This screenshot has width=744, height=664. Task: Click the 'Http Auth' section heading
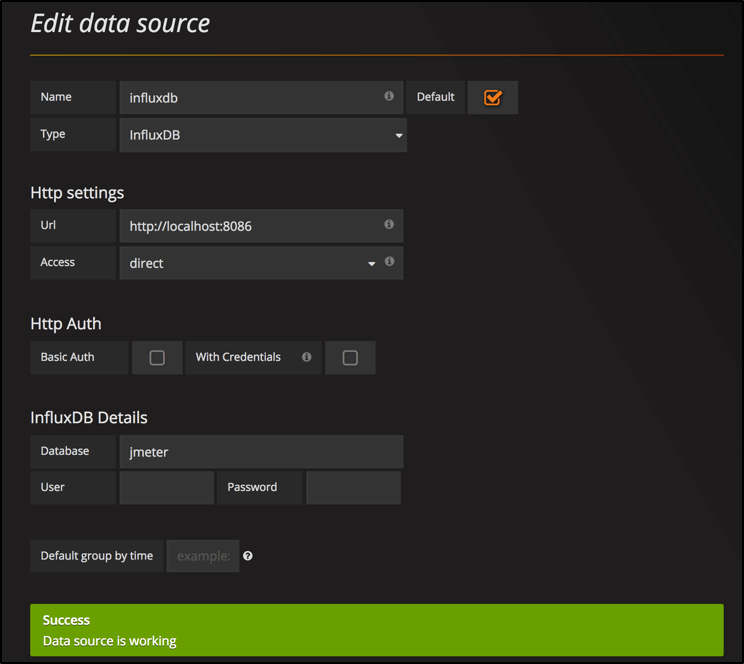point(65,323)
